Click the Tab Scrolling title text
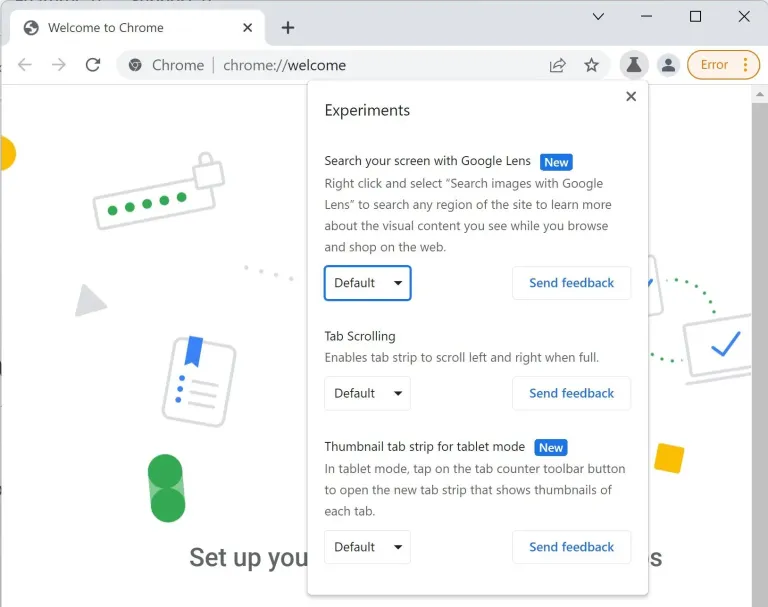768x607 pixels. coord(360,336)
